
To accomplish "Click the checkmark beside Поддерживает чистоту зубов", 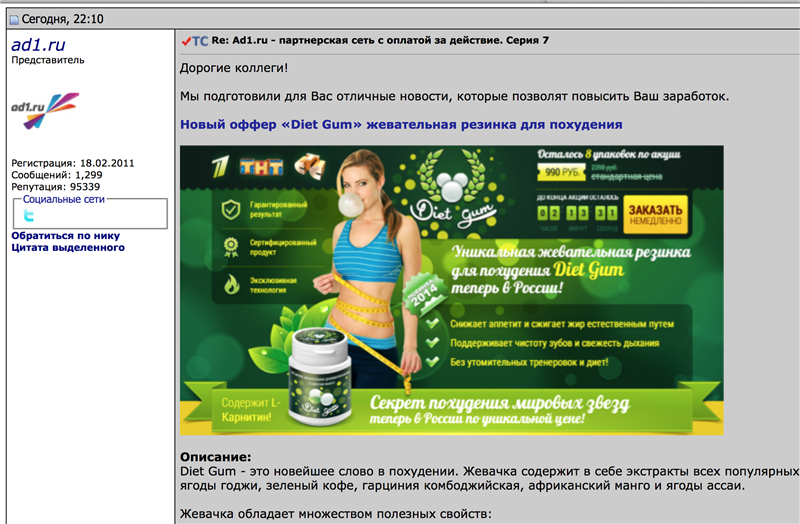I will click(432, 342).
